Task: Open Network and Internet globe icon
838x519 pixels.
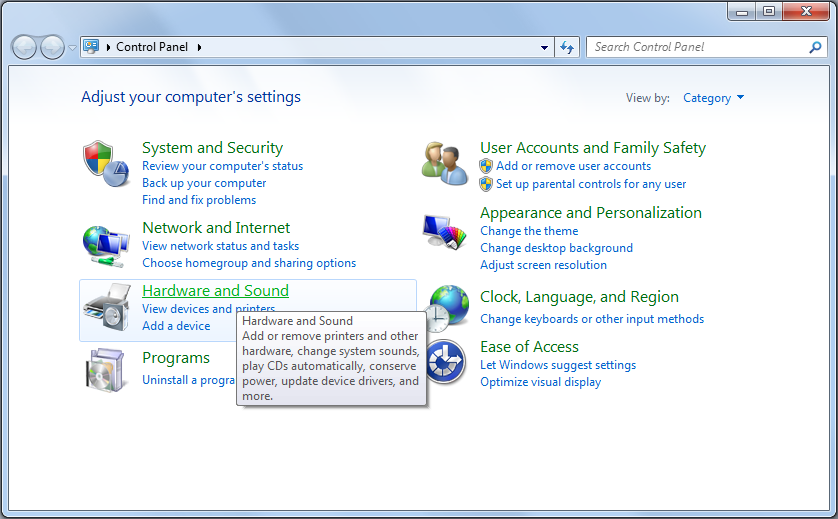Action: [x=106, y=246]
